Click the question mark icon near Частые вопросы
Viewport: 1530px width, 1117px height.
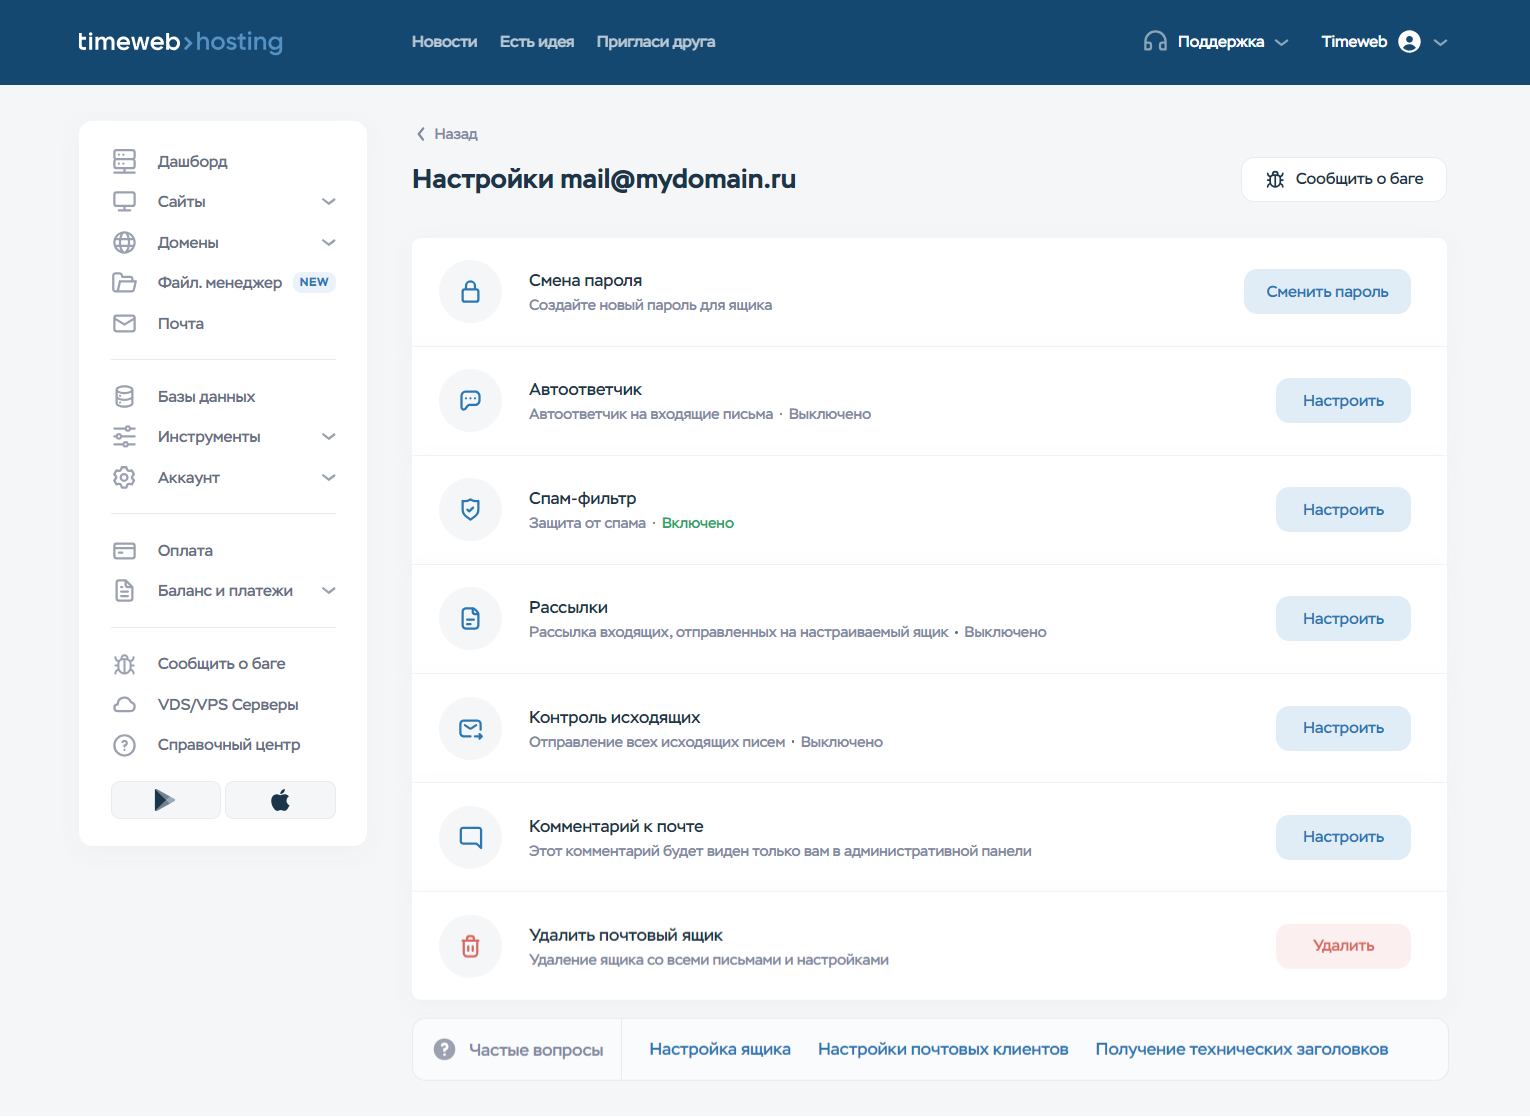click(444, 1049)
